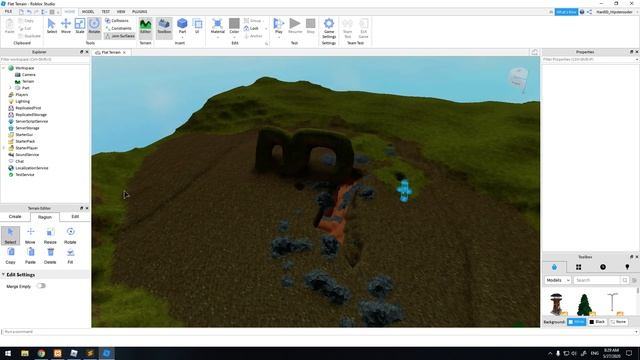Click the Select tool in Terrain Editor

tap(10, 236)
